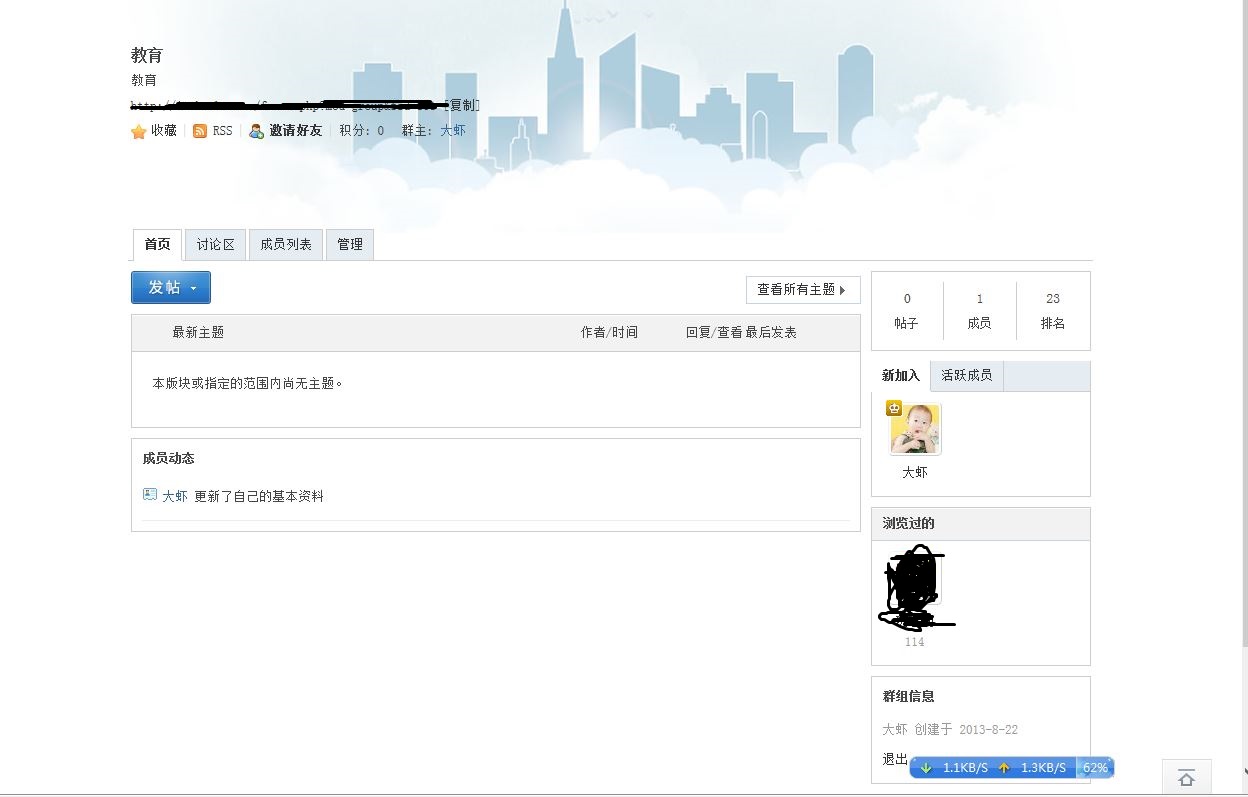Click the 最后发表 column header

pos(771,333)
